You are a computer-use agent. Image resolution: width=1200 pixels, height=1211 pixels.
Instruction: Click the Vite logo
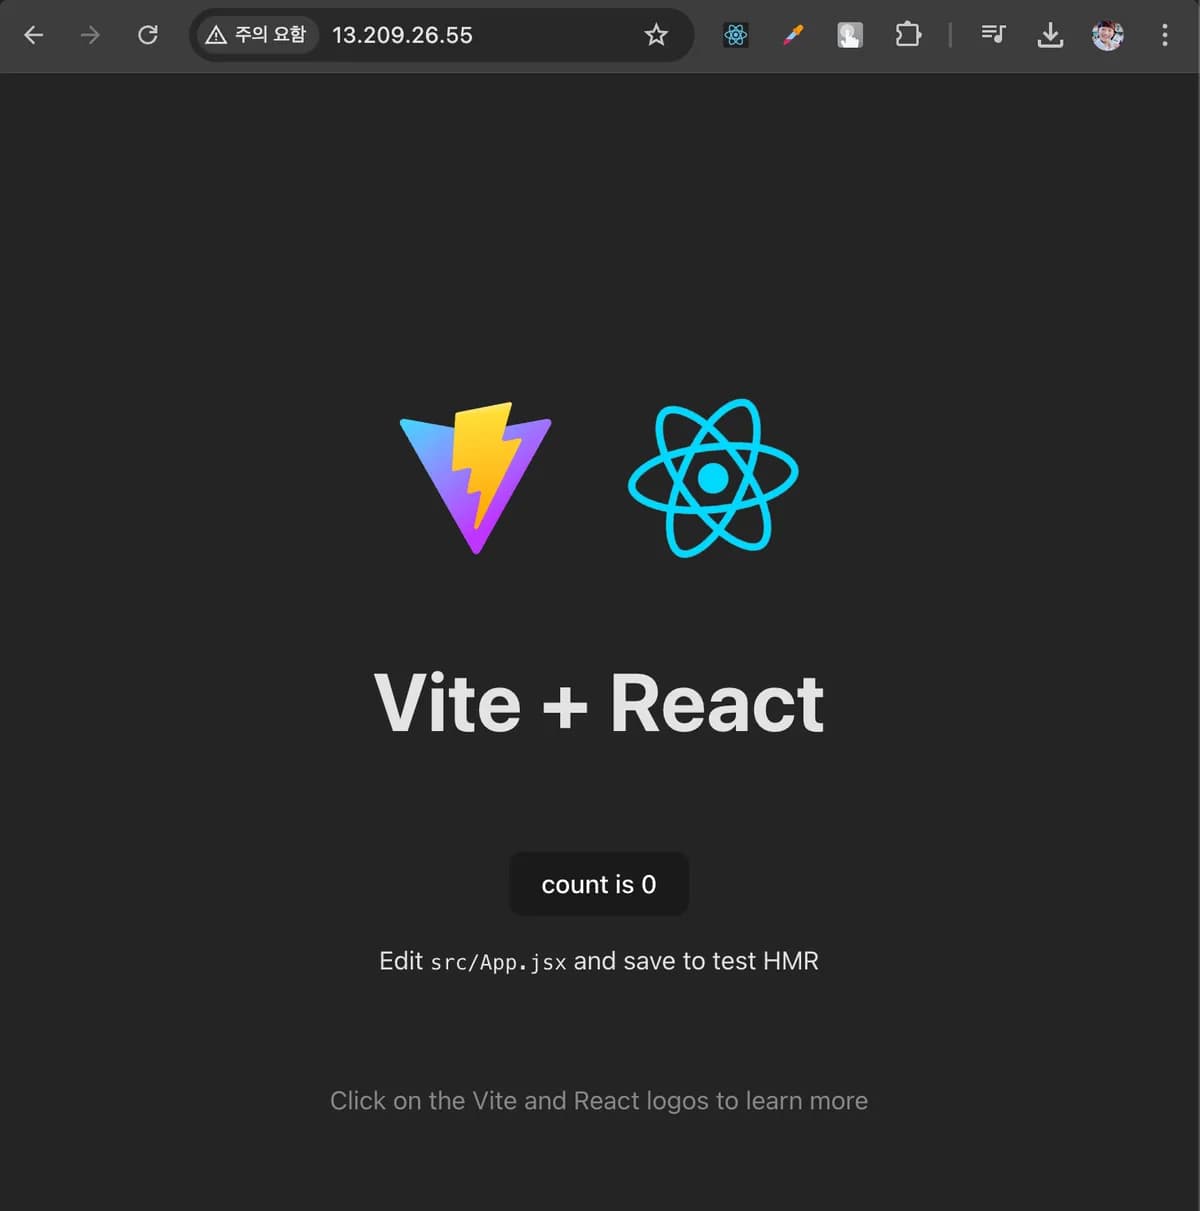[x=476, y=478]
